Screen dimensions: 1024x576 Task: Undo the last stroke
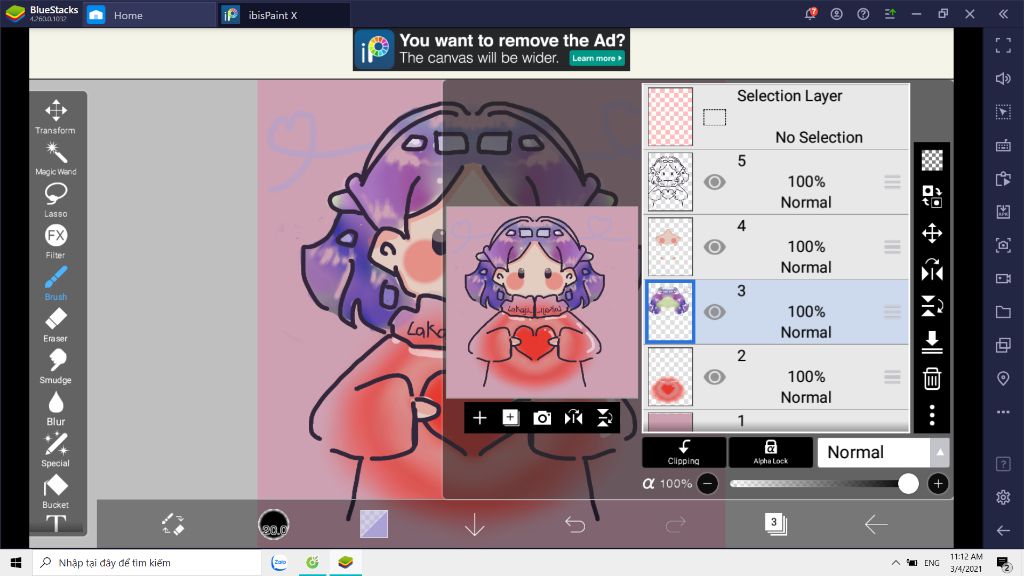pyautogui.click(x=575, y=524)
